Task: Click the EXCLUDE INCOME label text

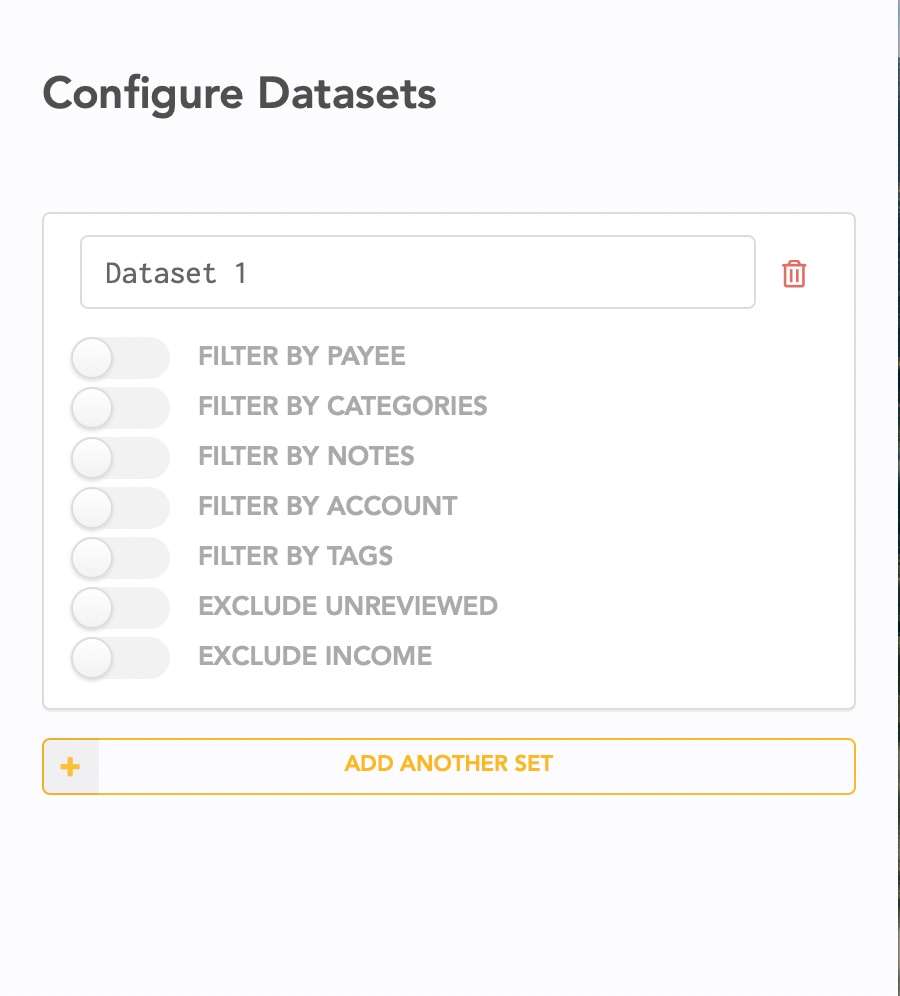Action: point(315,656)
